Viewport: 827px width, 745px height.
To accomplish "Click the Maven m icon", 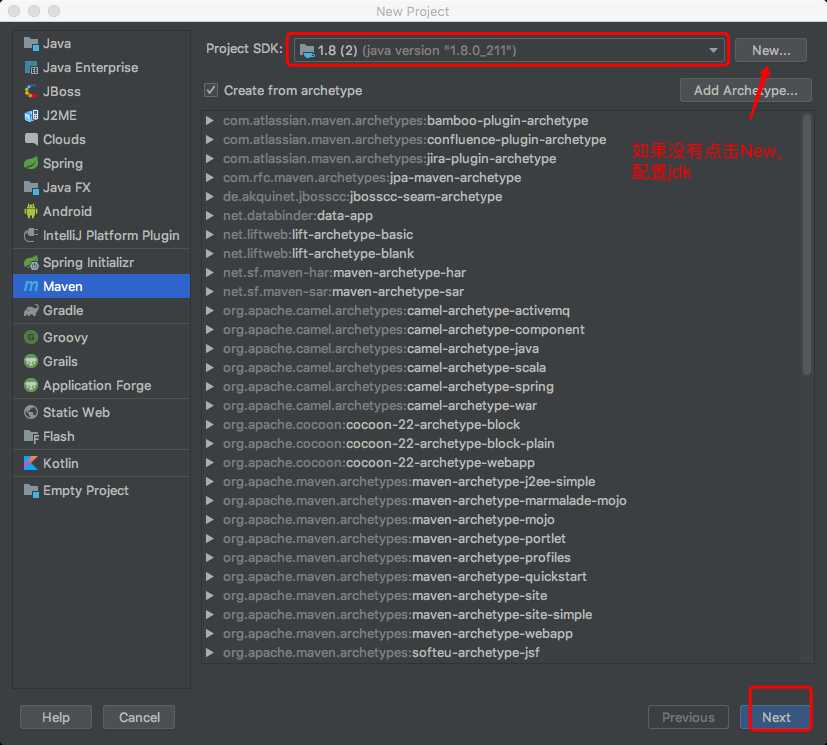I will pos(31,286).
